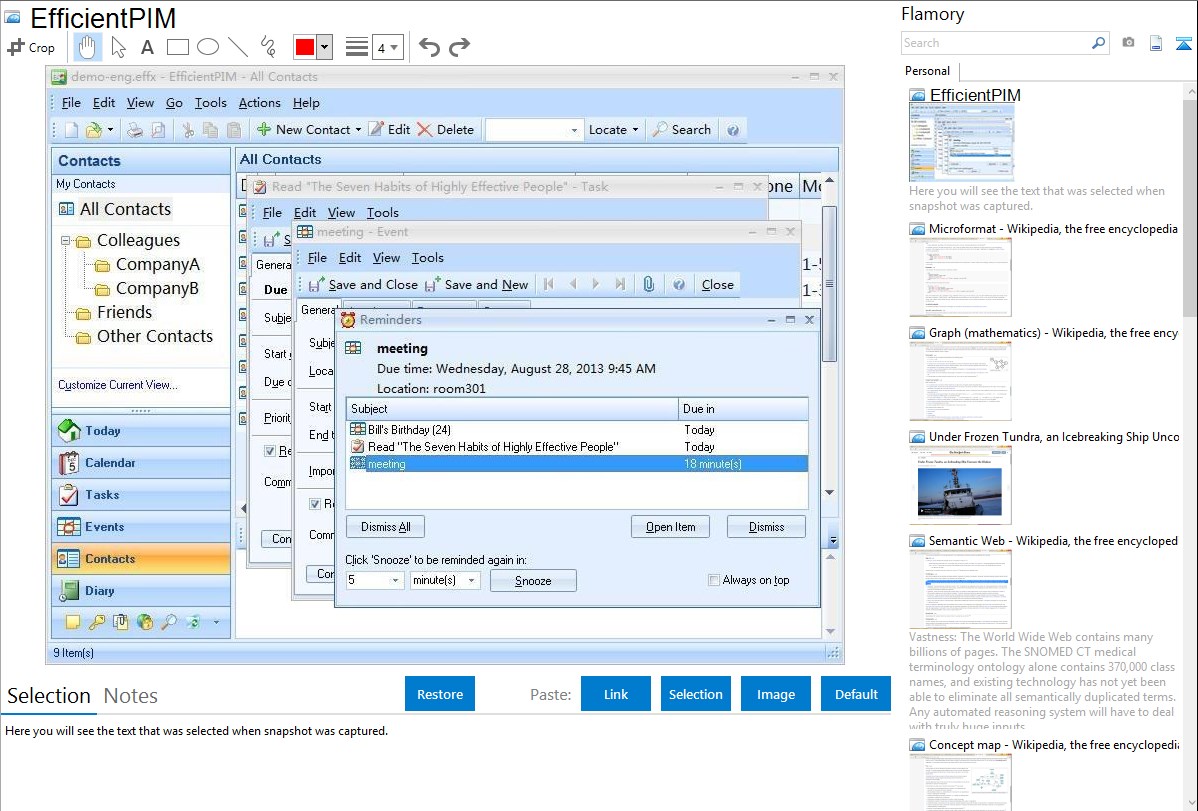This screenshot has height=811, width=1198.
Task: Pick the rectangle shape tool
Action: pos(177,47)
